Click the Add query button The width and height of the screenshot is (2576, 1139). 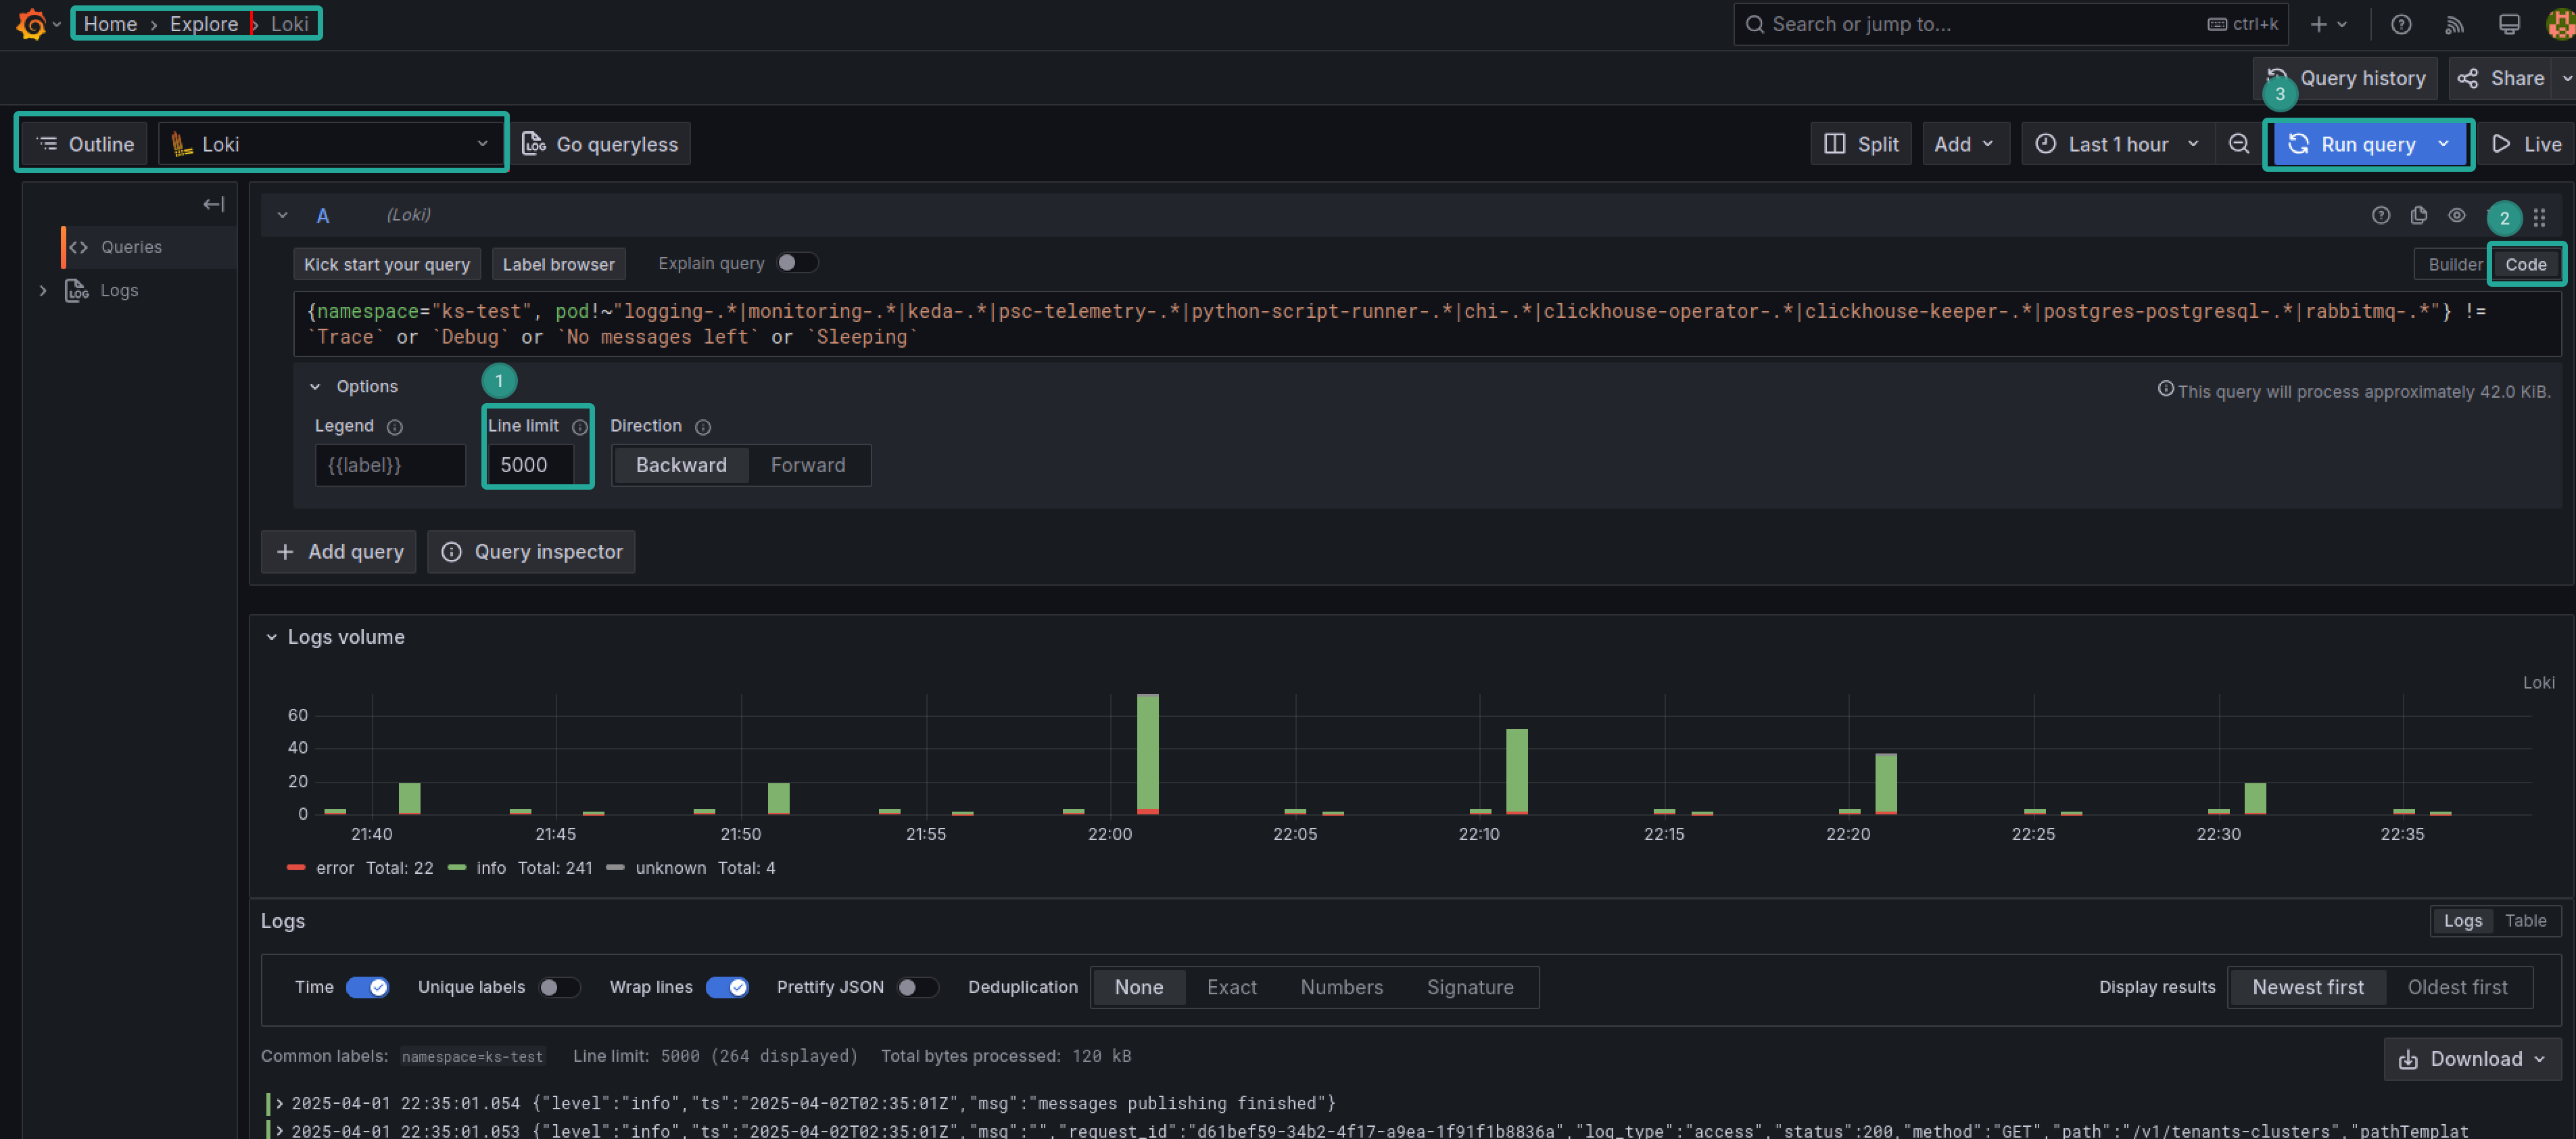pos(339,552)
